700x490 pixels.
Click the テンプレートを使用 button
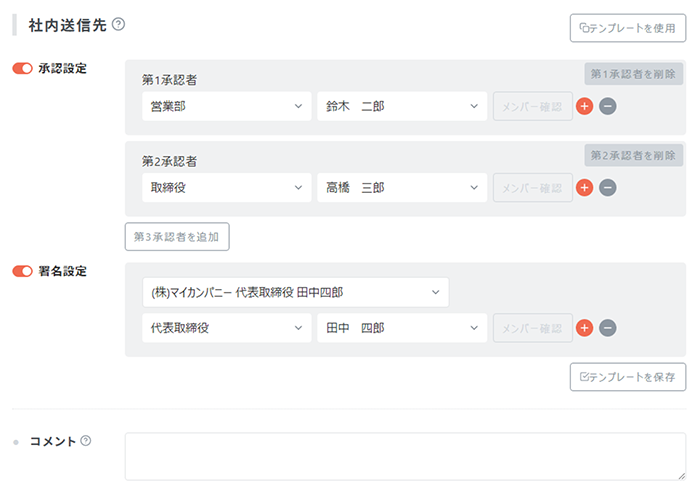(x=627, y=28)
